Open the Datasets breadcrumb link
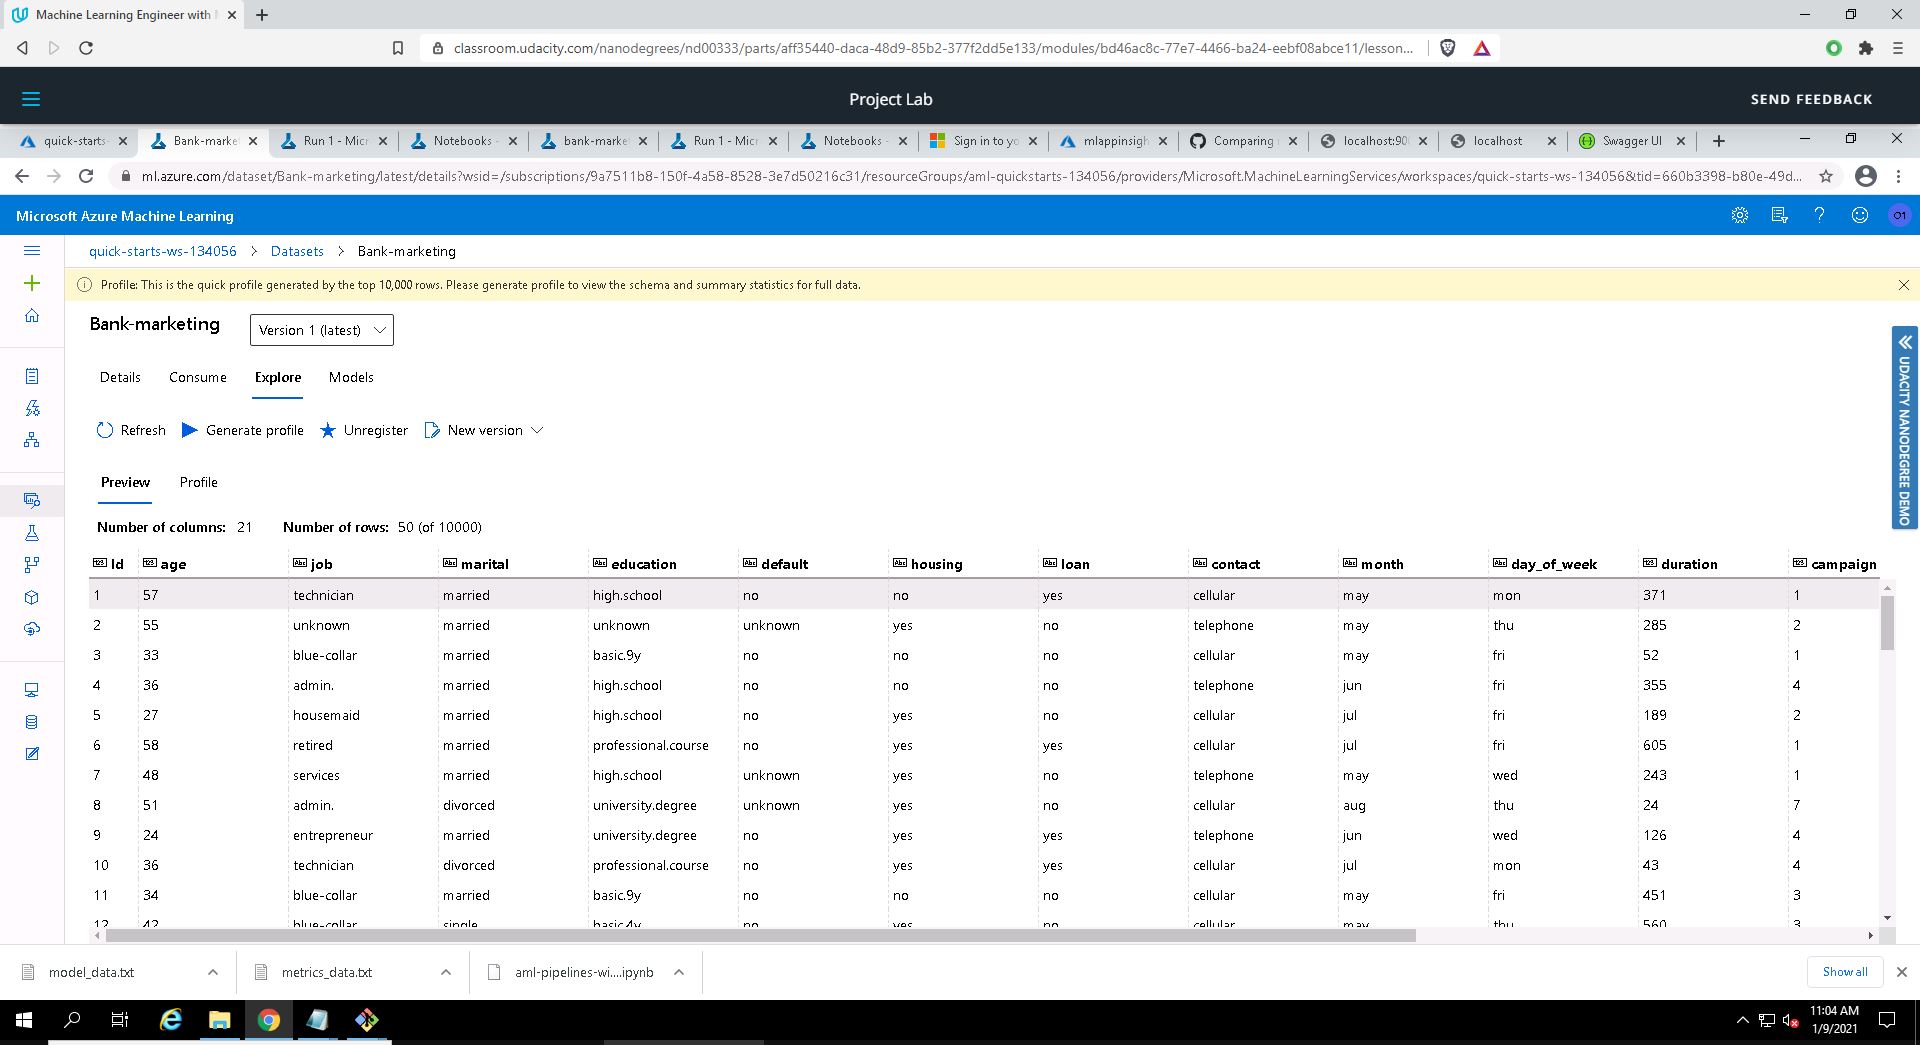 pyautogui.click(x=297, y=251)
